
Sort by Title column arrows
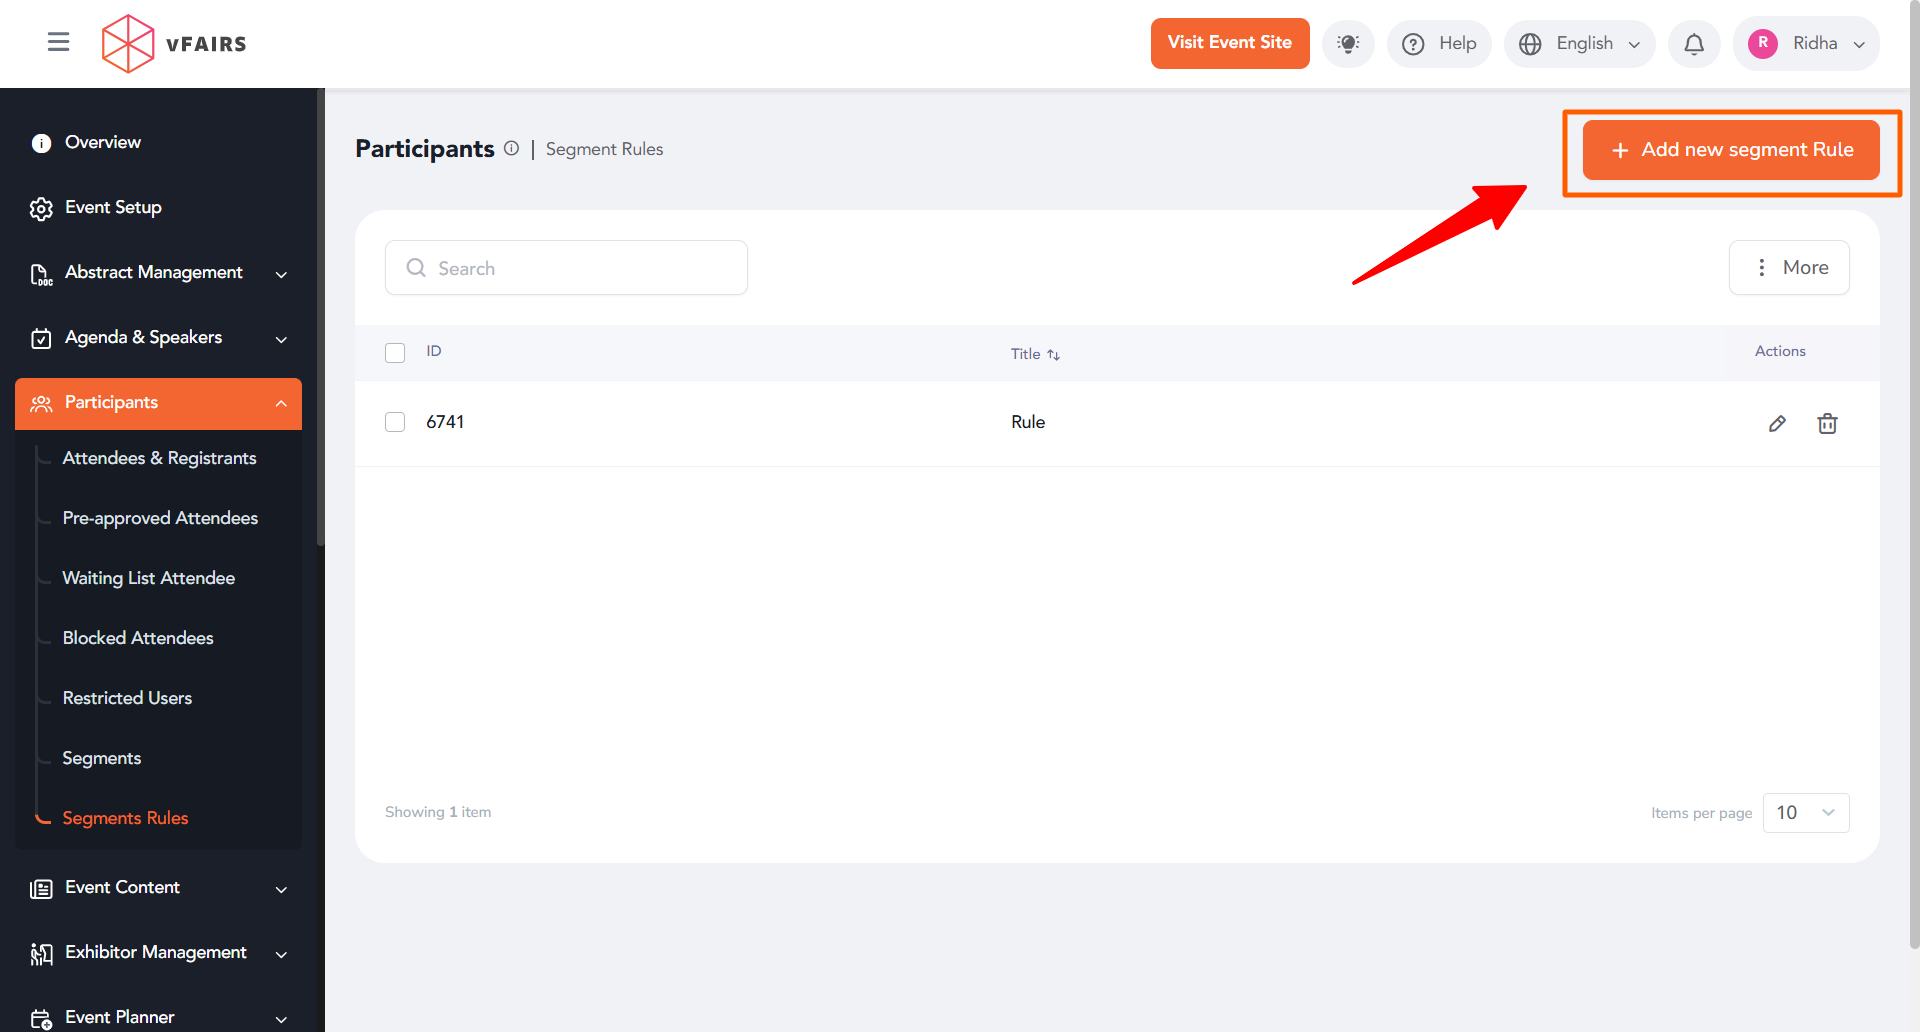1053,355
